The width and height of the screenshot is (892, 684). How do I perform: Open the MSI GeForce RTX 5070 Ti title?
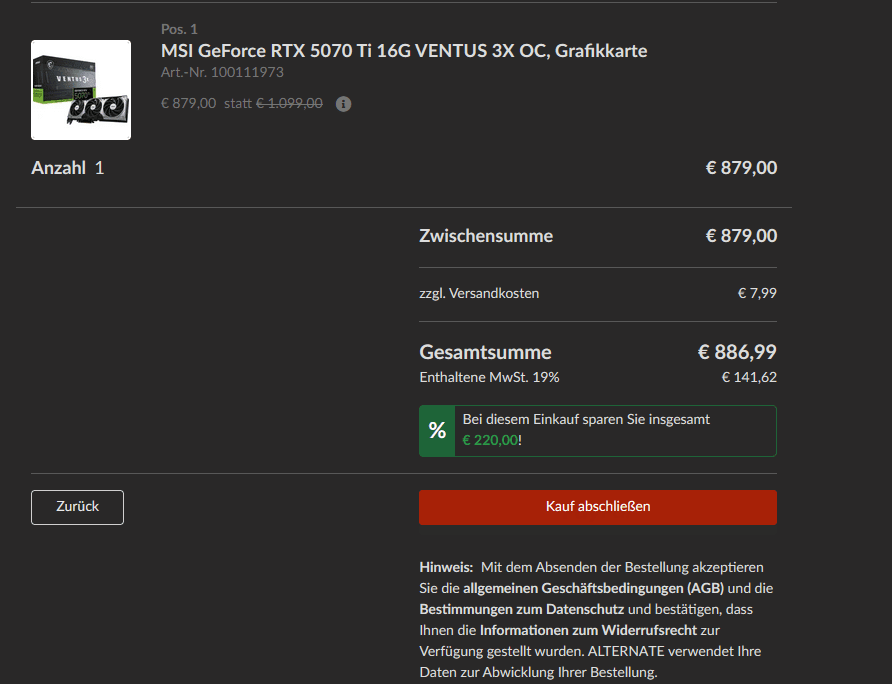click(x=404, y=50)
